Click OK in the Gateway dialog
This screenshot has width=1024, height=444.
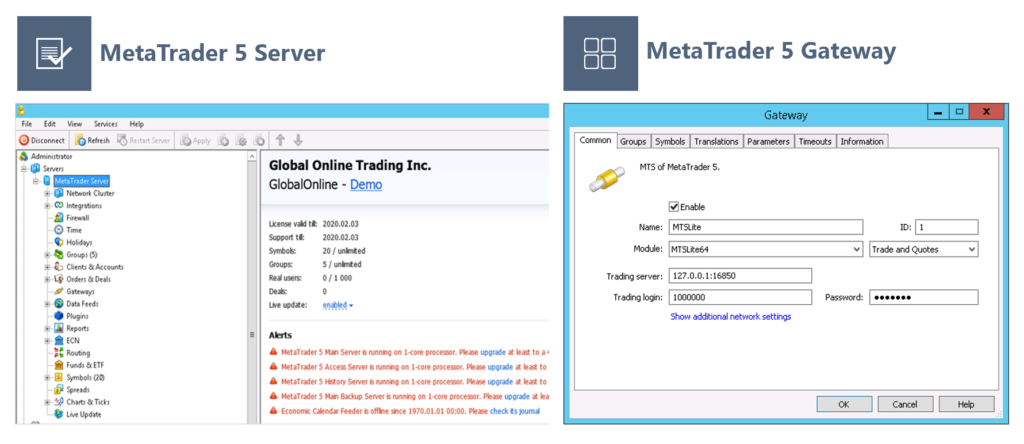click(844, 404)
